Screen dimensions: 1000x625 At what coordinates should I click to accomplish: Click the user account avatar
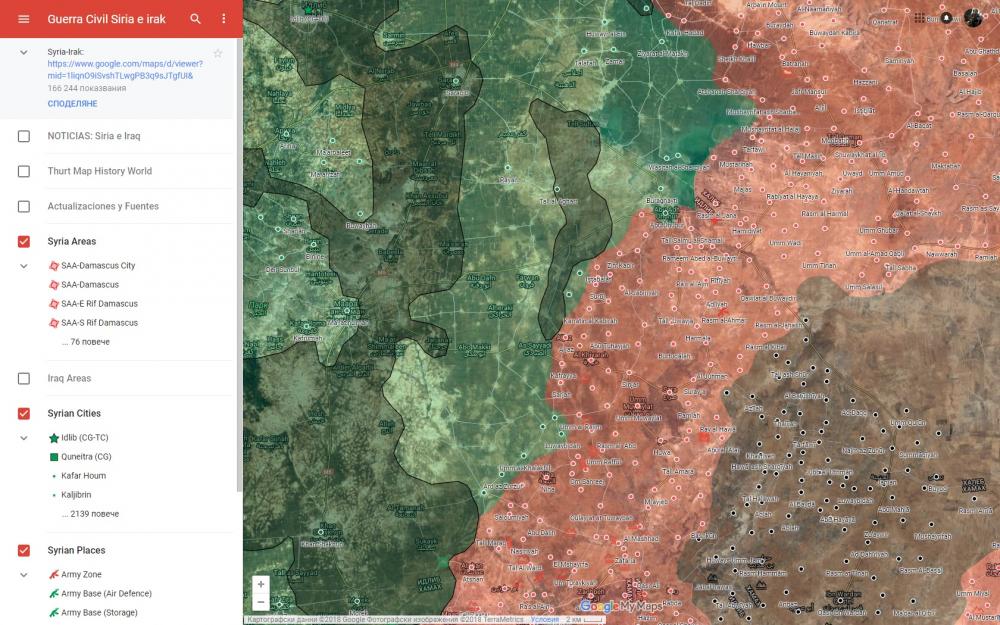(973, 18)
